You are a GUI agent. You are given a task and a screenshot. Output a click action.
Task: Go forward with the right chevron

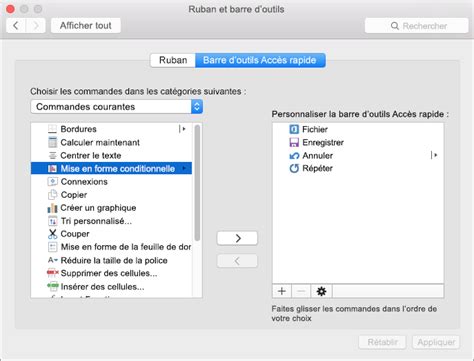point(36,25)
